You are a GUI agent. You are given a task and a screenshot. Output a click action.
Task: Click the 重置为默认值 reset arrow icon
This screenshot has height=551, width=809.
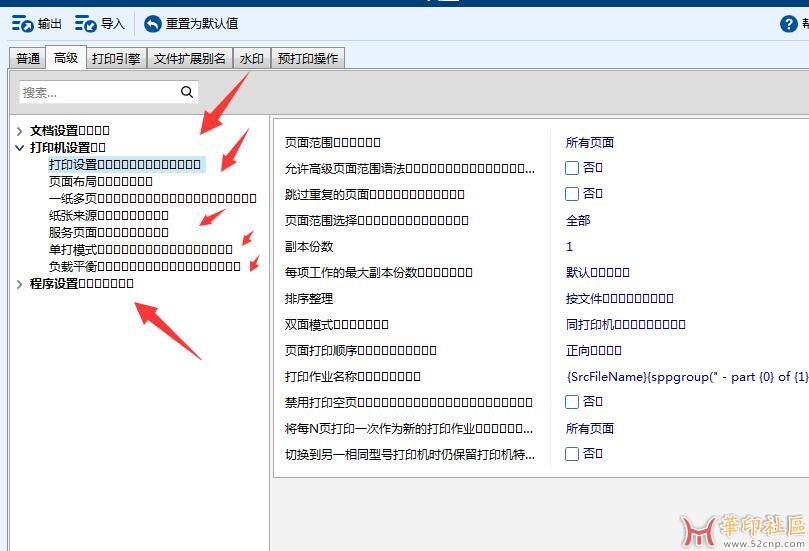(x=153, y=24)
